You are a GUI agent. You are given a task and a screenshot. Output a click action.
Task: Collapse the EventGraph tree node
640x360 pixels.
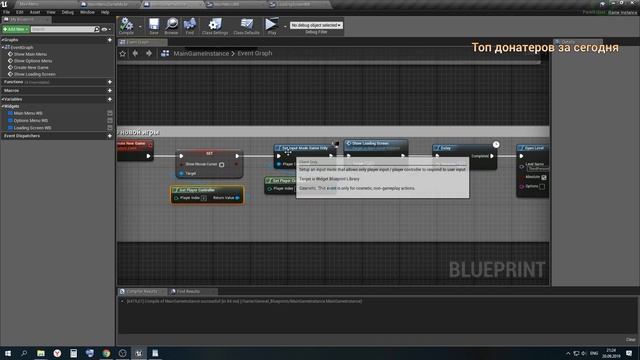(x=3, y=47)
